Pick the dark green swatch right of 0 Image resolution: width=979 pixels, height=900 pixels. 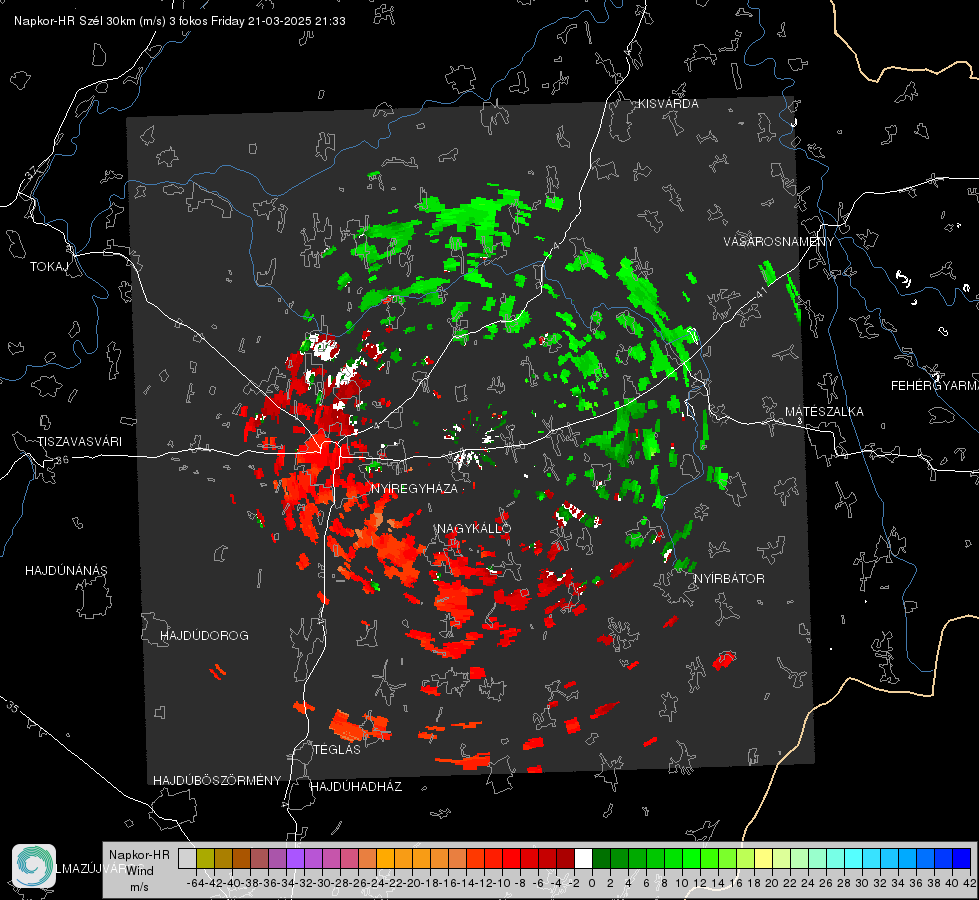coord(601,858)
